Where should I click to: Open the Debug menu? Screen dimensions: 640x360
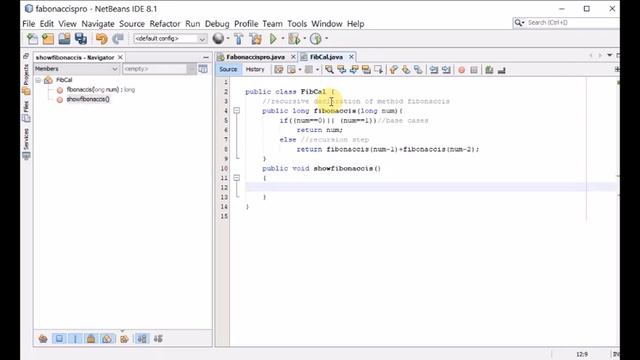point(217,24)
